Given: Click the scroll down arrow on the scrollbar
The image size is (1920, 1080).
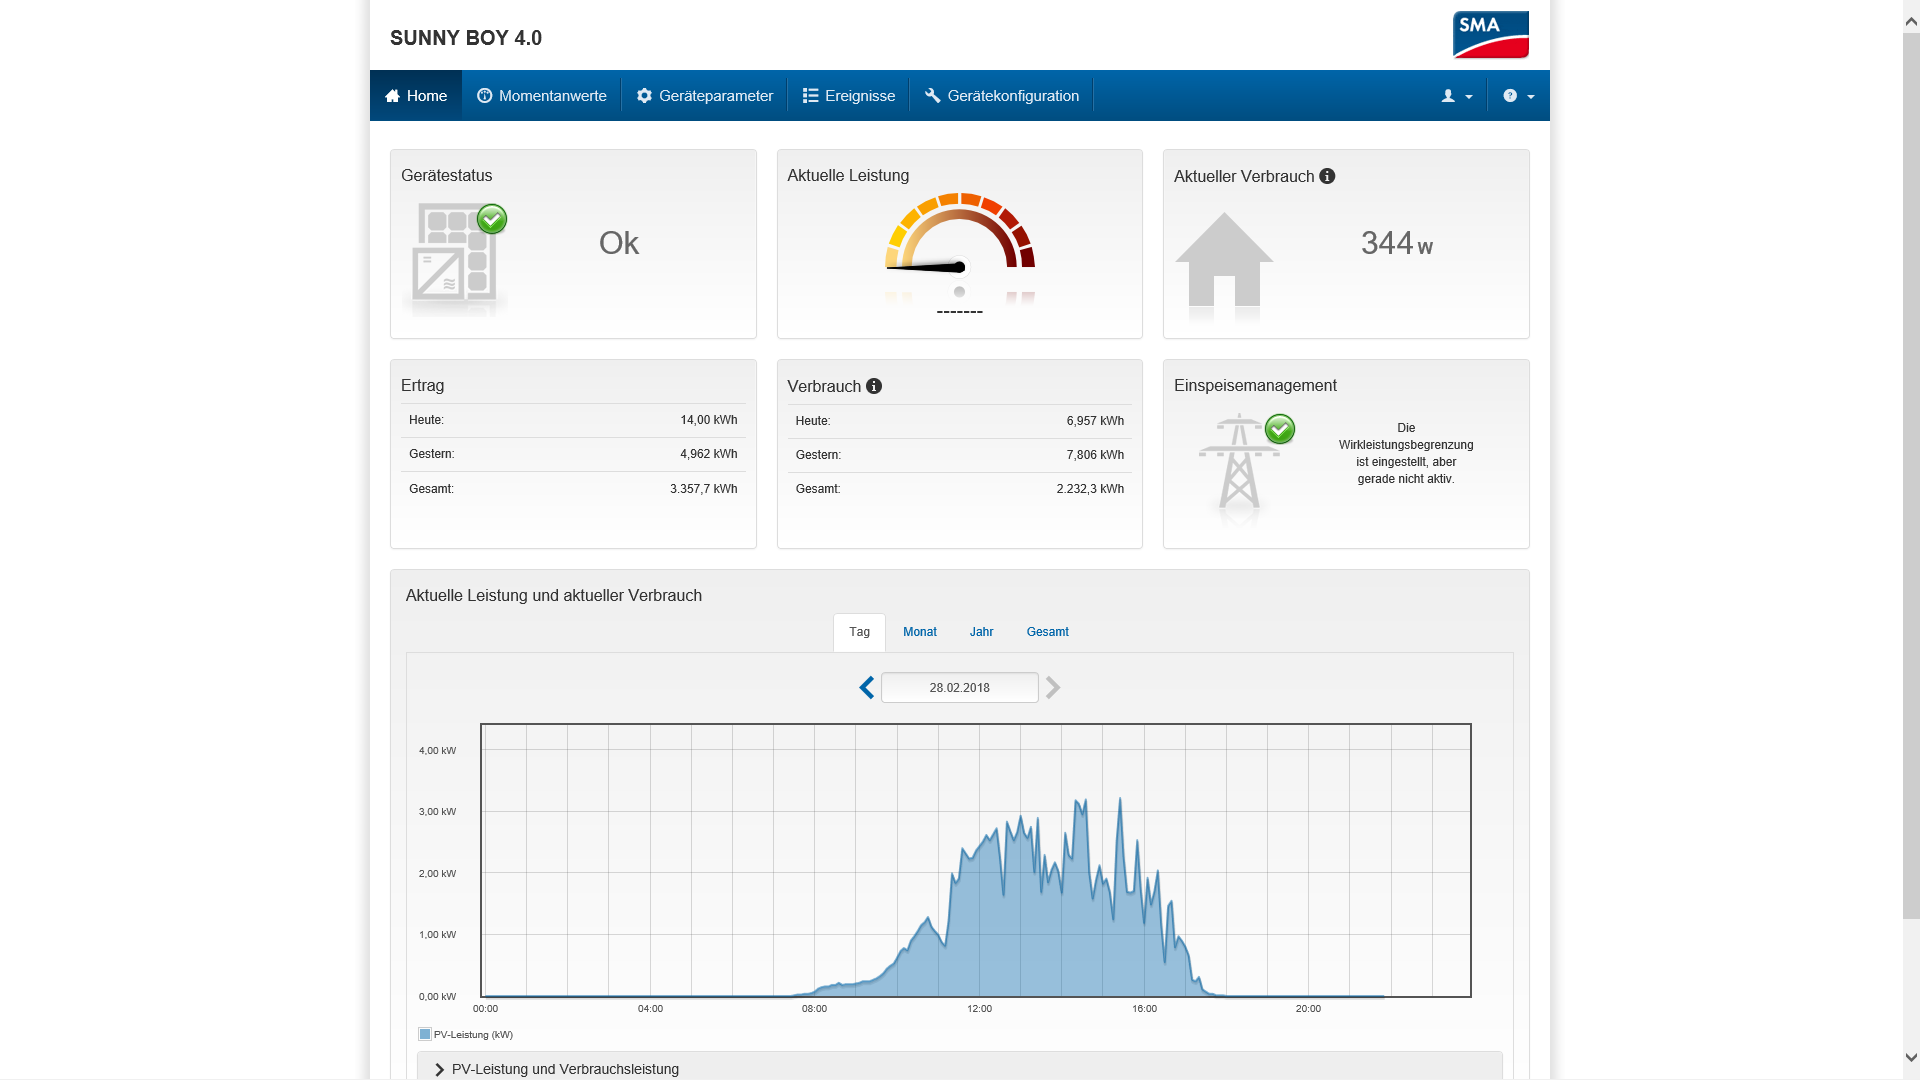Looking at the screenshot, I should pyautogui.click(x=1911, y=1057).
